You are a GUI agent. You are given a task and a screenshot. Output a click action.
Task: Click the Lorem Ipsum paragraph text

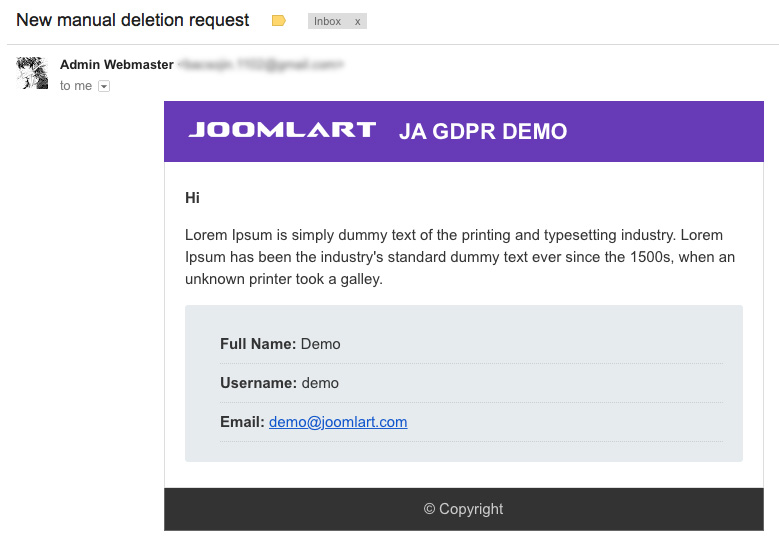click(460, 257)
